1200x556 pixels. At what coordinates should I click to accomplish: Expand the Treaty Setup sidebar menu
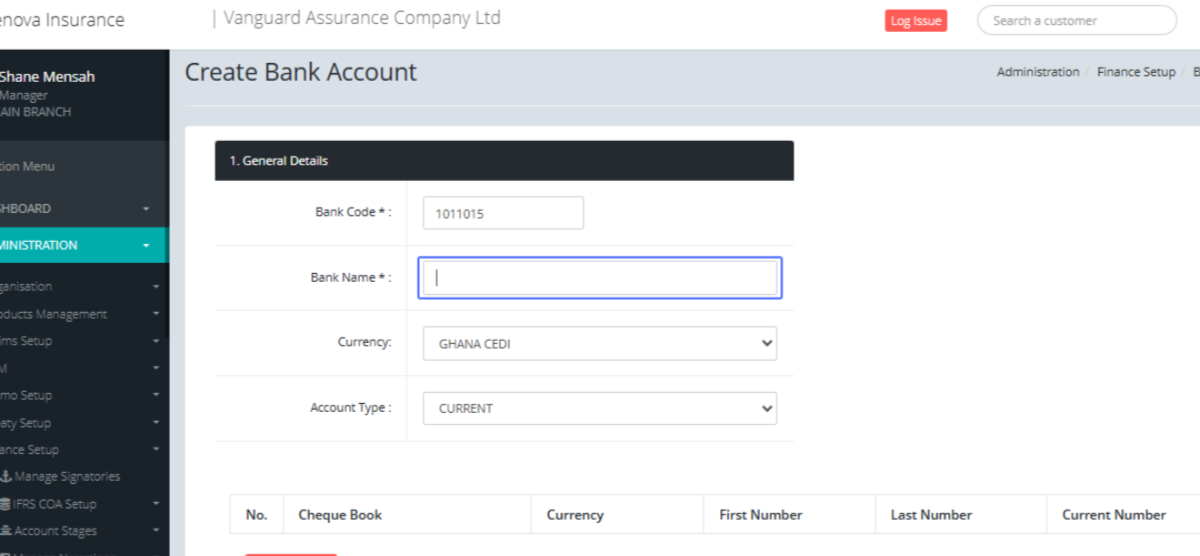pos(80,423)
